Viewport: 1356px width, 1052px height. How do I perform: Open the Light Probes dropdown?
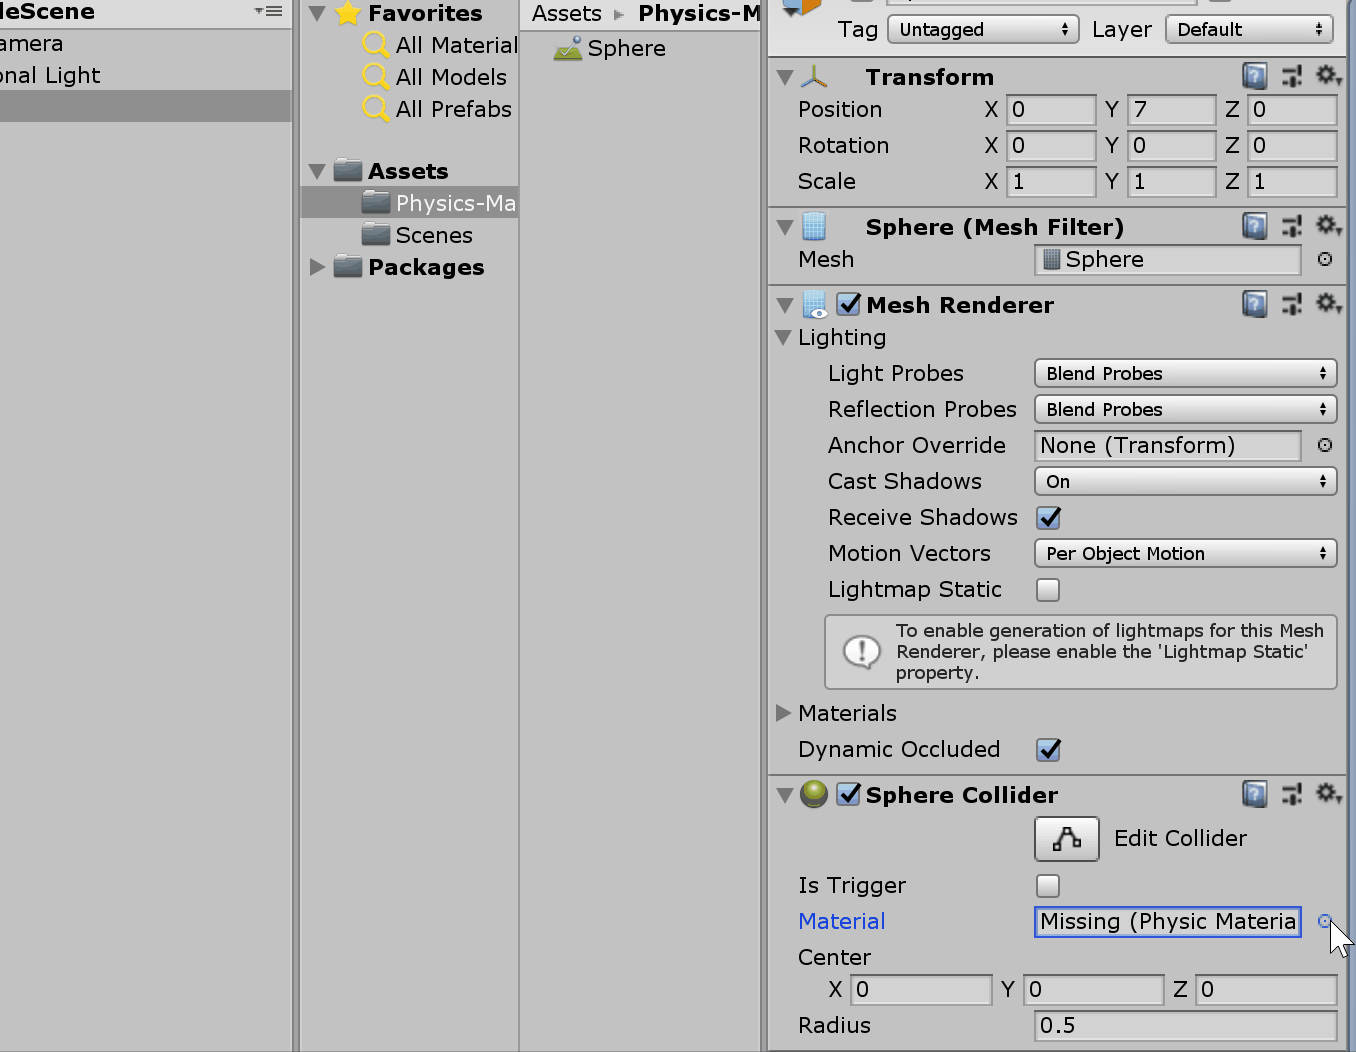click(x=1185, y=374)
